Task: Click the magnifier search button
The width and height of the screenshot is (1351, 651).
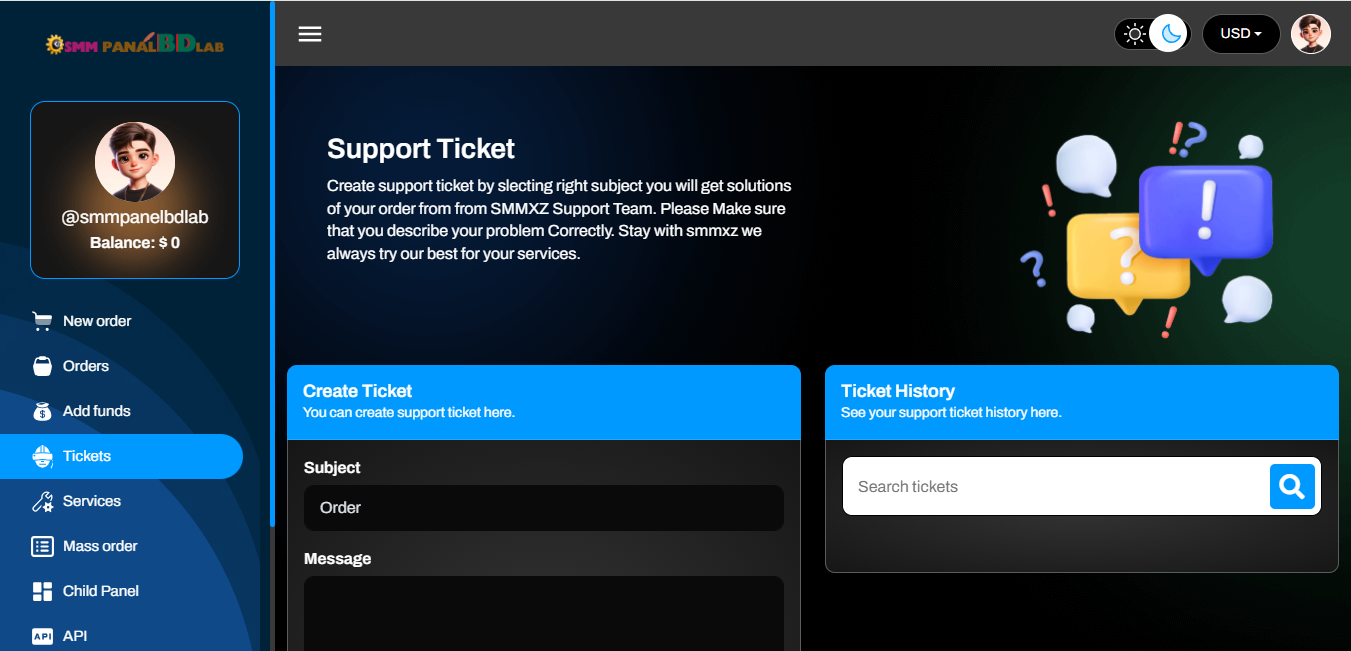Action: [x=1292, y=487]
